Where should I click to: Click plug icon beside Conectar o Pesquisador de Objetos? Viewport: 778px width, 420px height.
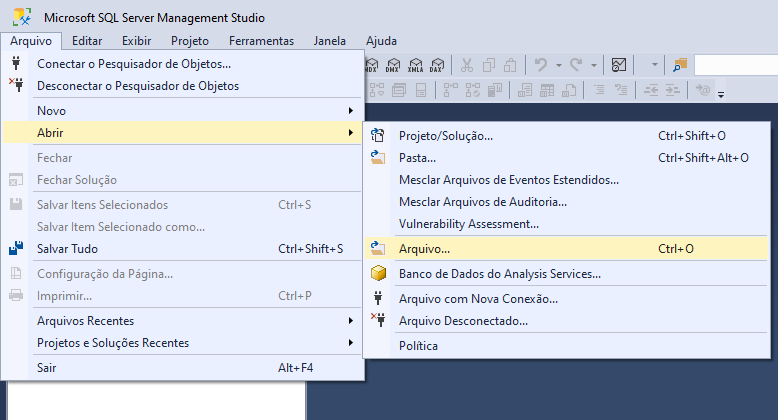tap(16, 63)
